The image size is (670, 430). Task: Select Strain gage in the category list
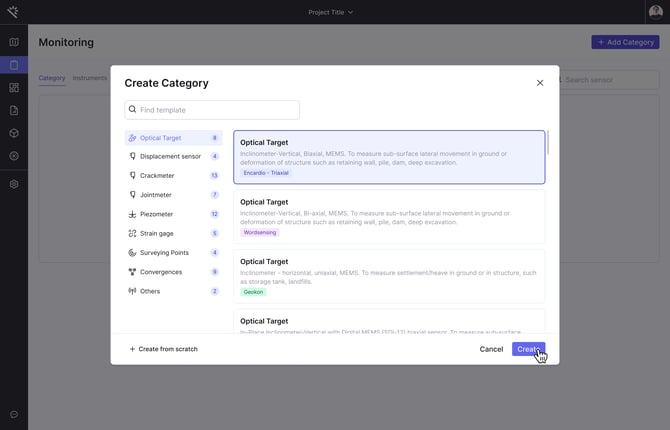click(173, 233)
